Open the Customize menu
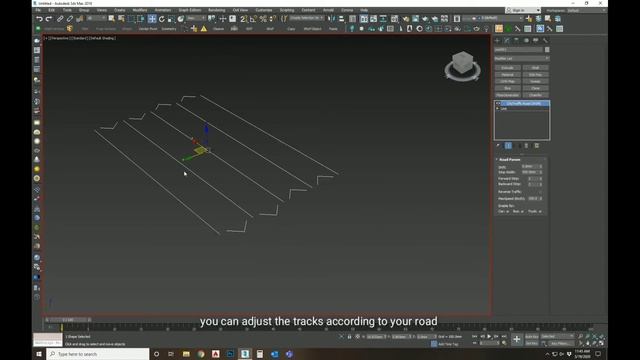Image resolution: width=640 pixels, height=360 pixels. tap(264, 10)
